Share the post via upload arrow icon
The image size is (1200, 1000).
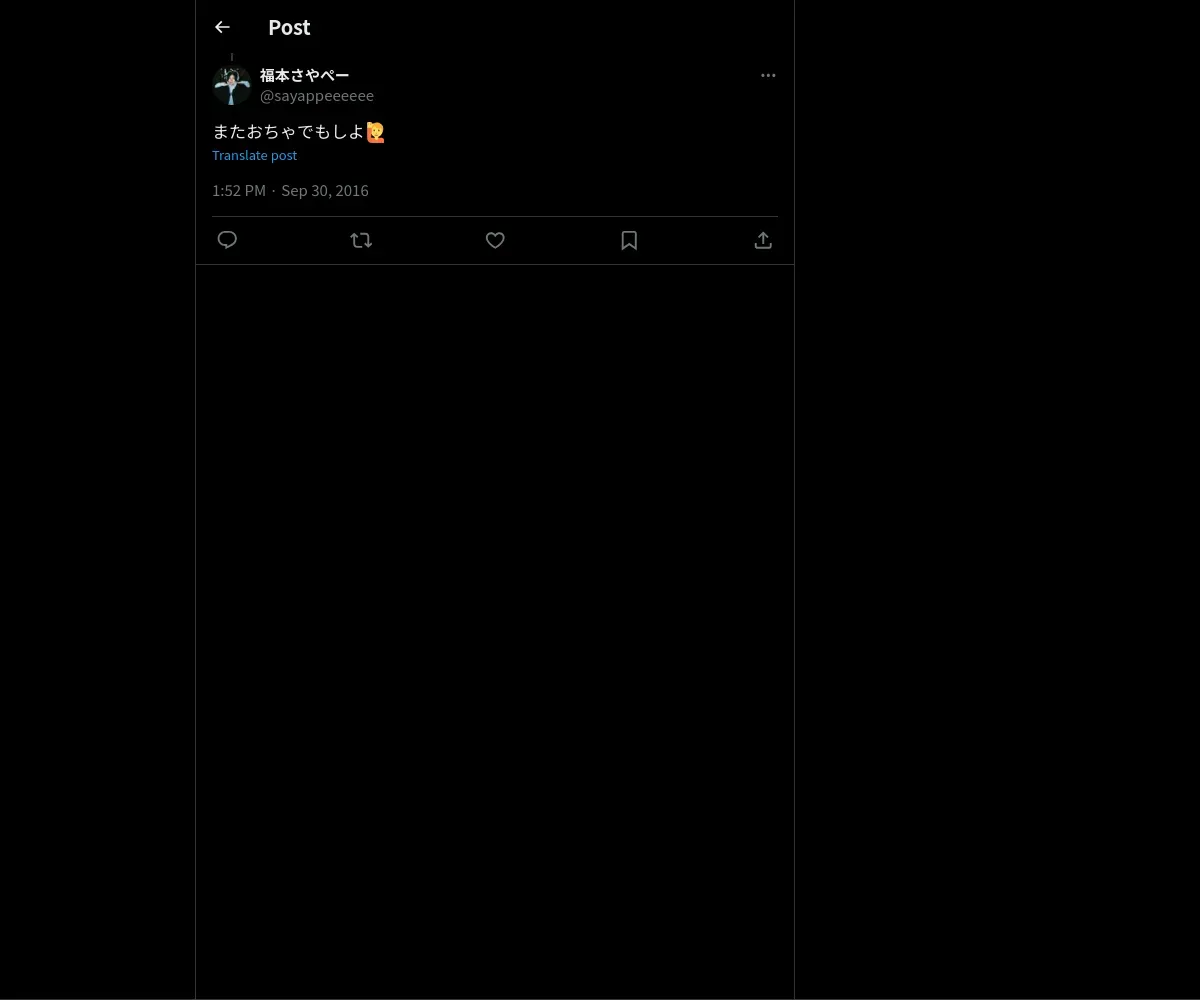click(x=763, y=240)
